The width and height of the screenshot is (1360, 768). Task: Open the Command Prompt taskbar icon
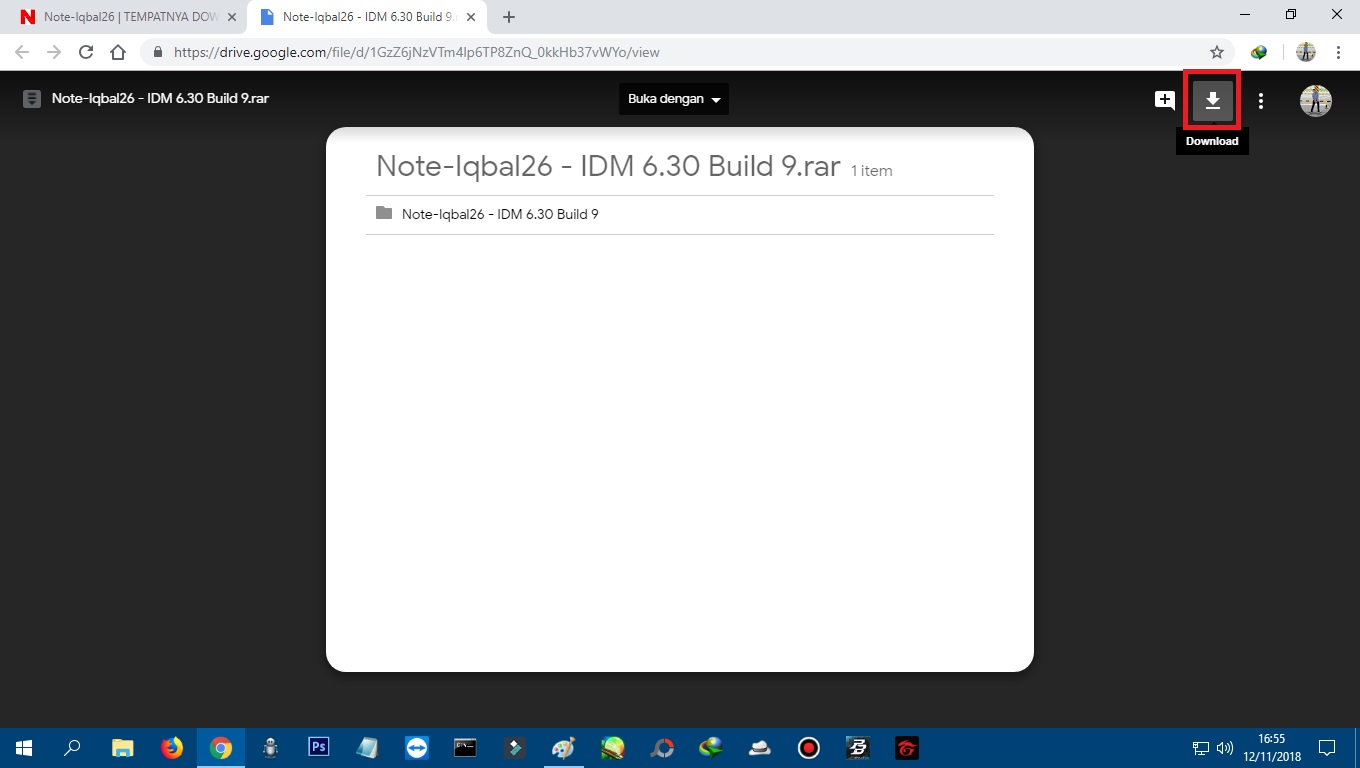466,747
